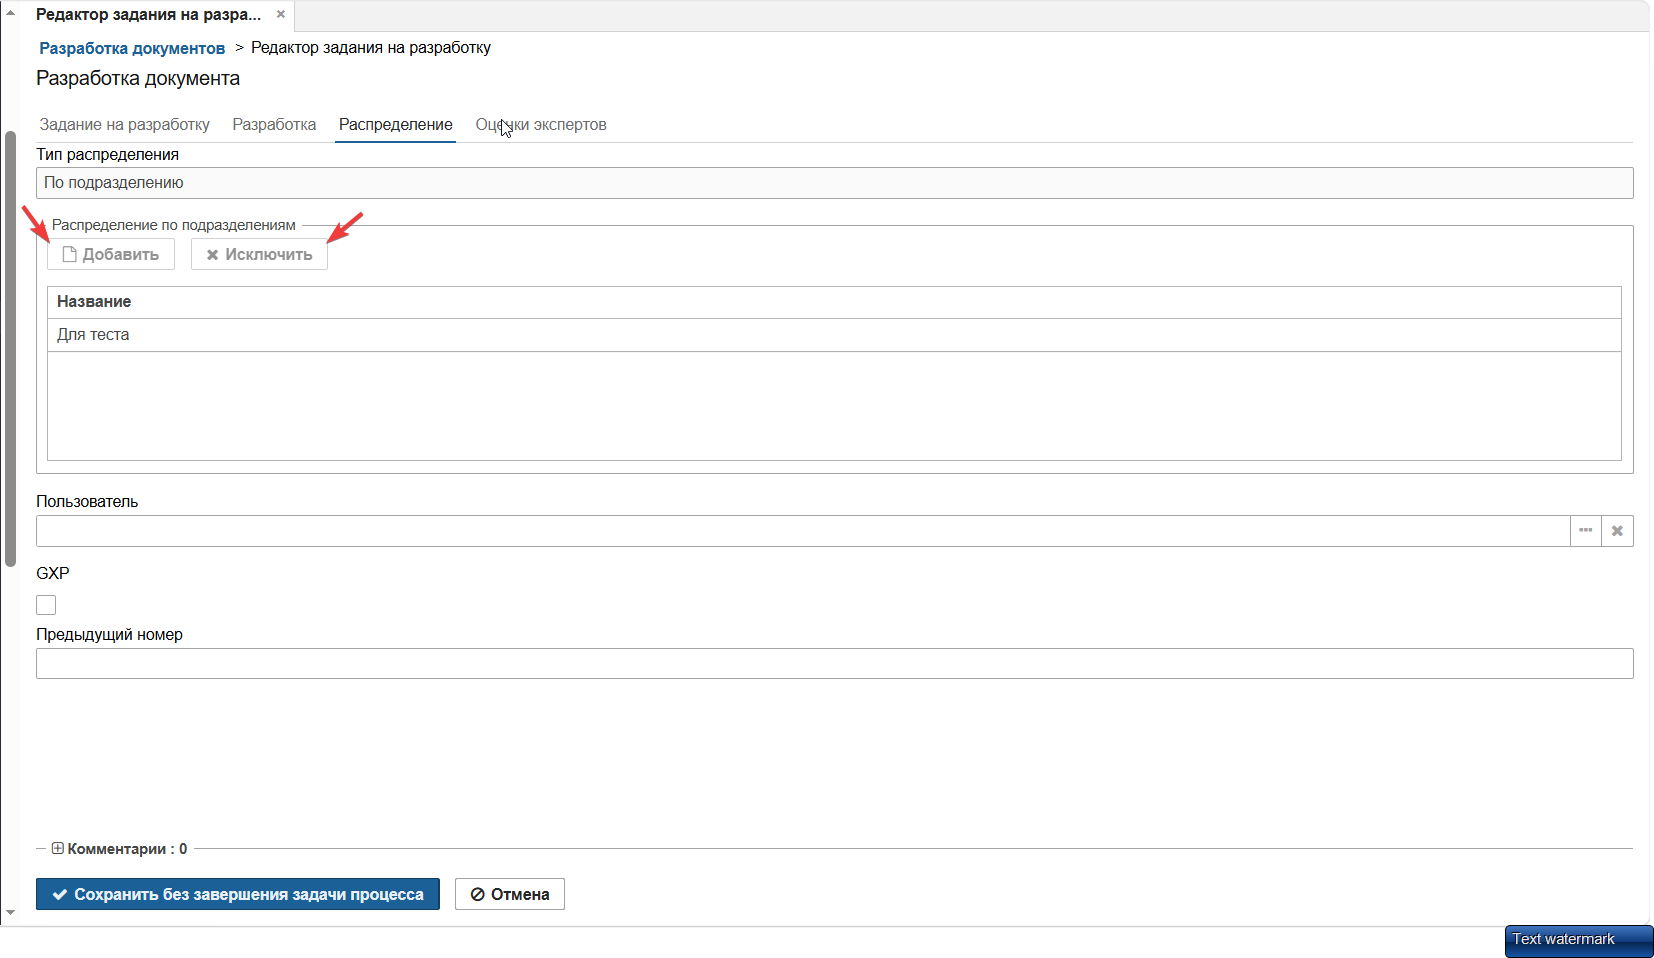Click the scroll up arrow in sidebar
The image size is (1654, 958).
click(x=10, y=12)
